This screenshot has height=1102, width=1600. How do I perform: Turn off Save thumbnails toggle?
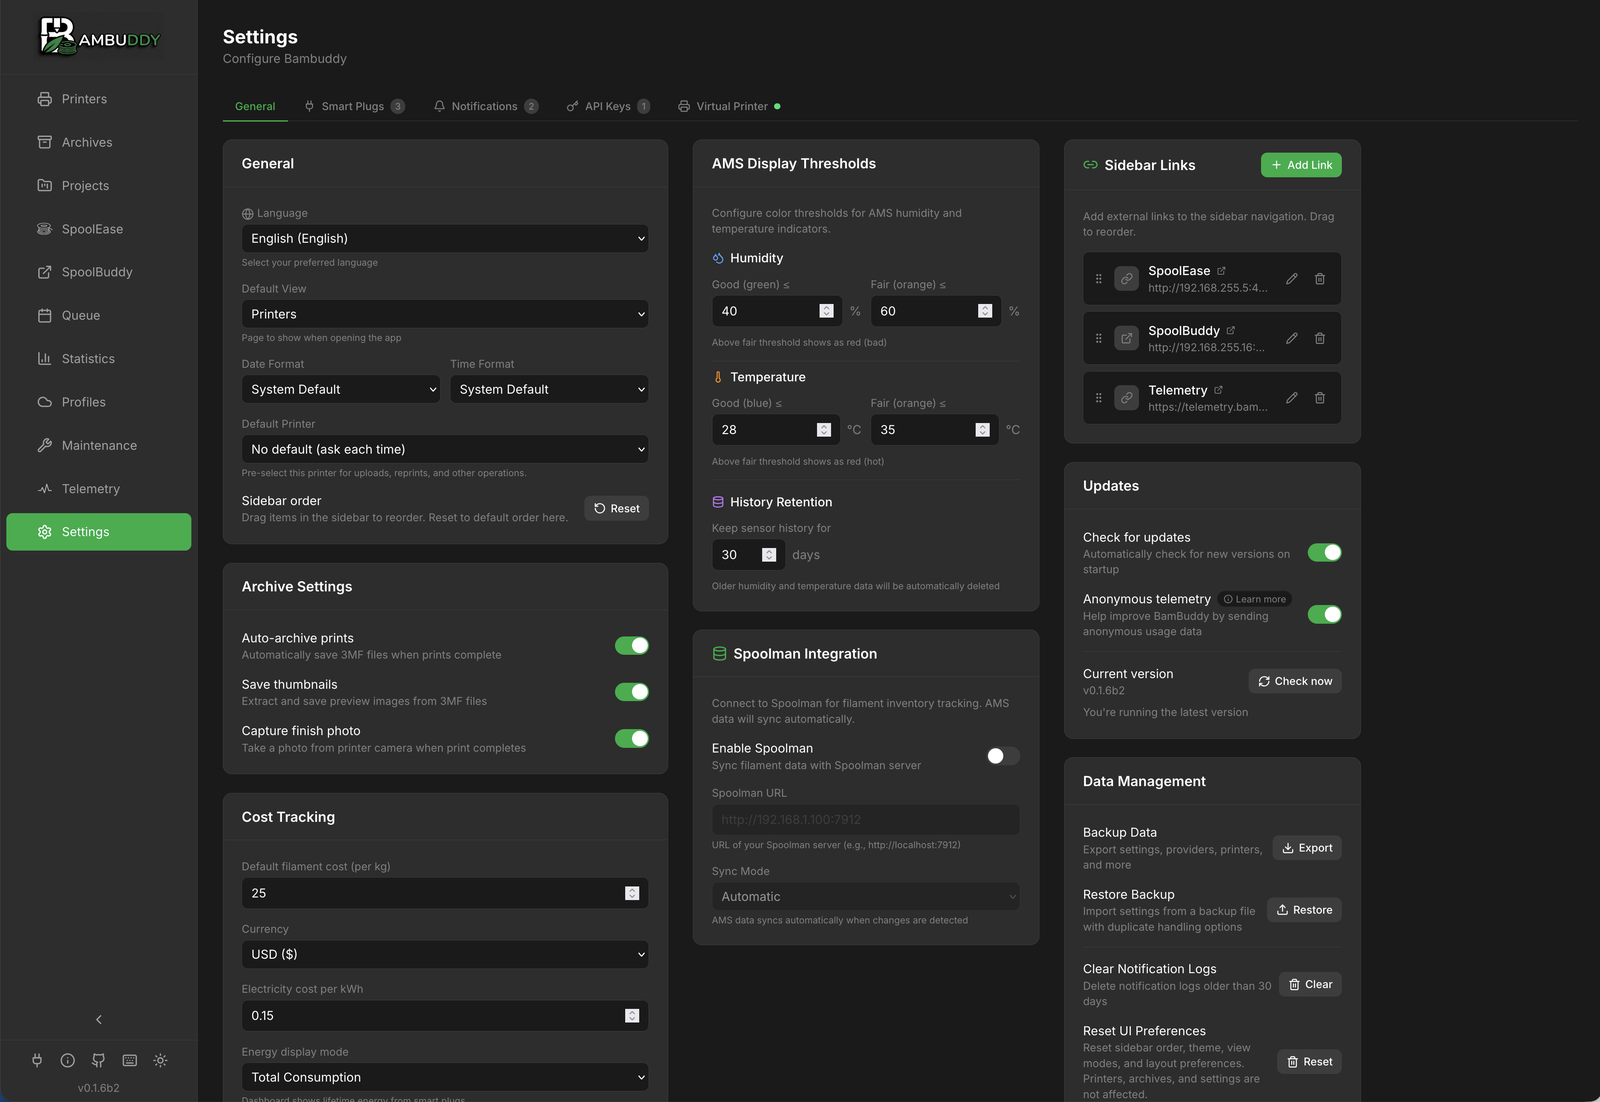pyautogui.click(x=632, y=692)
